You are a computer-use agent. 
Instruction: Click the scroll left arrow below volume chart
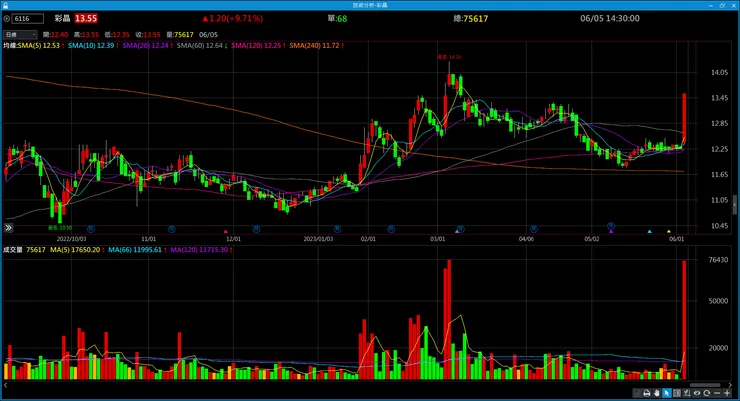point(5,385)
